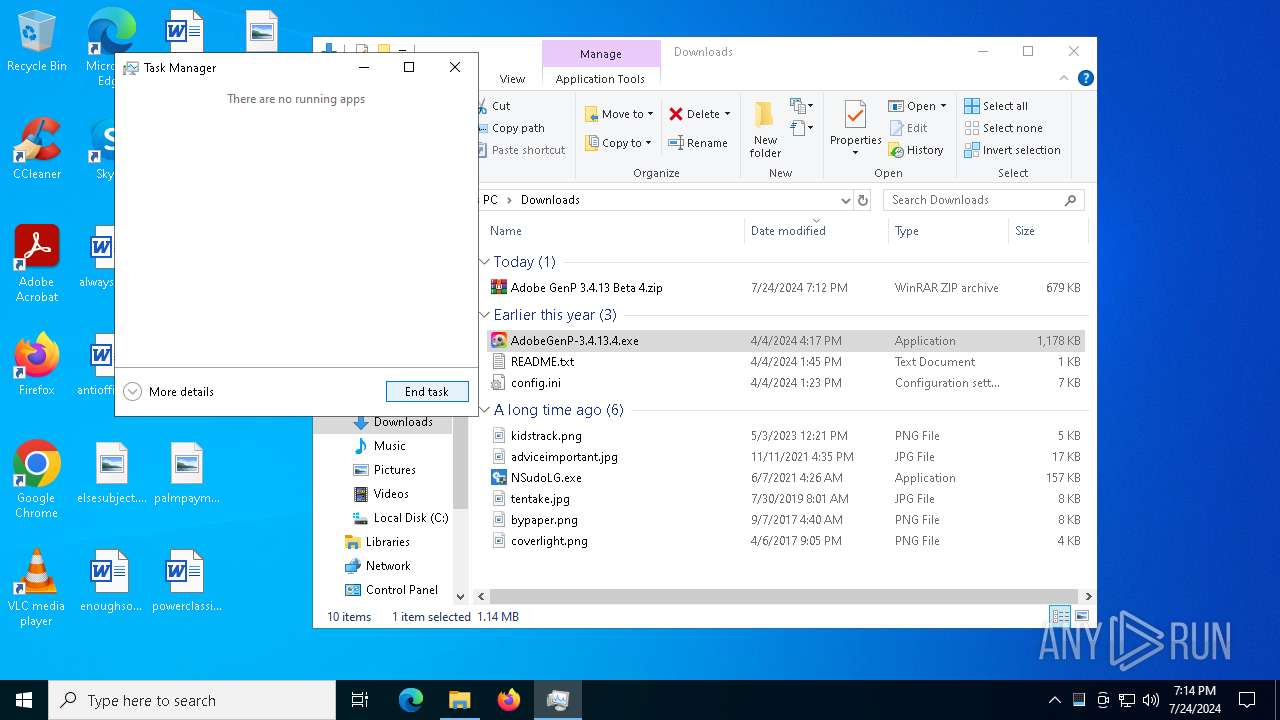Click the Manage contextual tab
1280x720 pixels.
(x=601, y=54)
